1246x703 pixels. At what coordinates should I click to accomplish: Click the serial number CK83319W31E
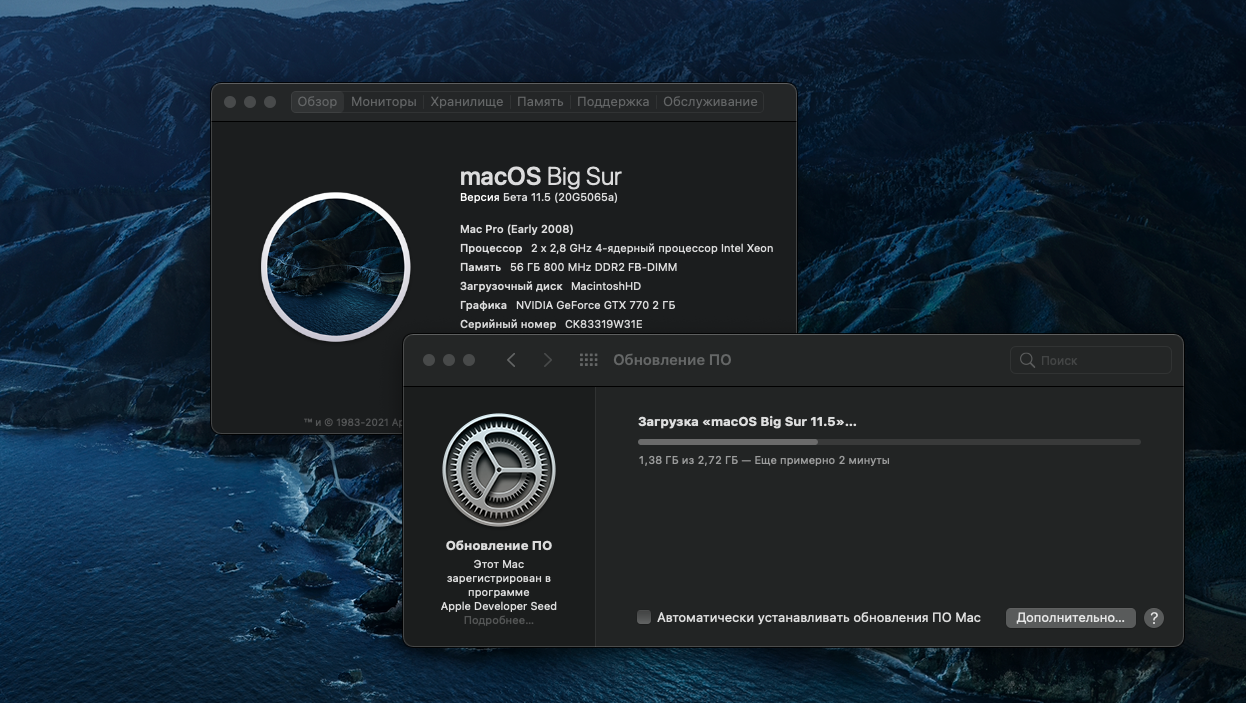604,324
